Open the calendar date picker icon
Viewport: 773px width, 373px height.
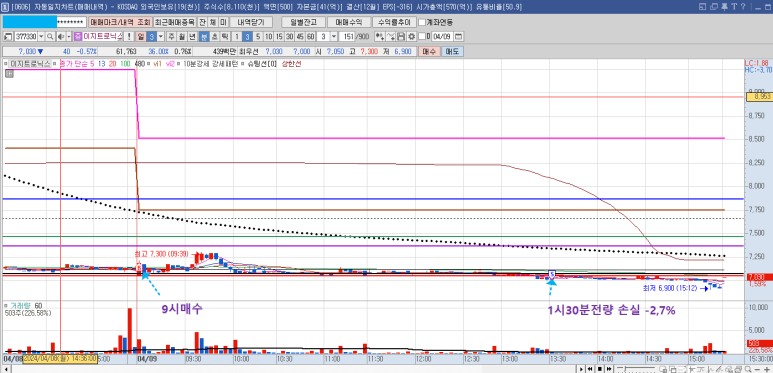click(x=458, y=36)
